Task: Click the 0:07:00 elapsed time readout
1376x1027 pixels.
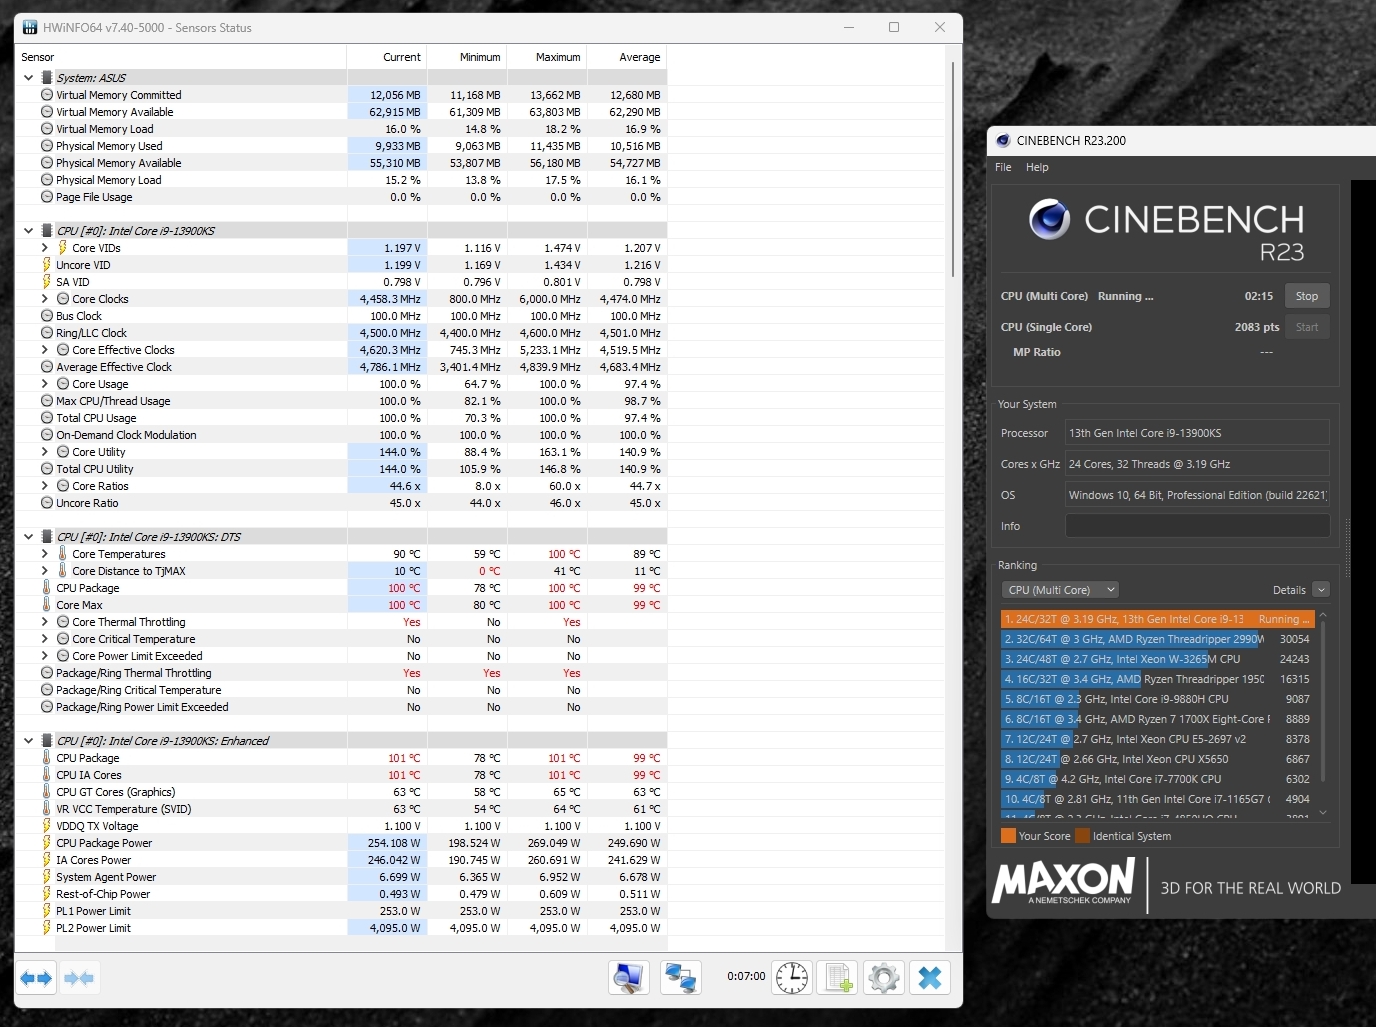Action: (x=746, y=976)
